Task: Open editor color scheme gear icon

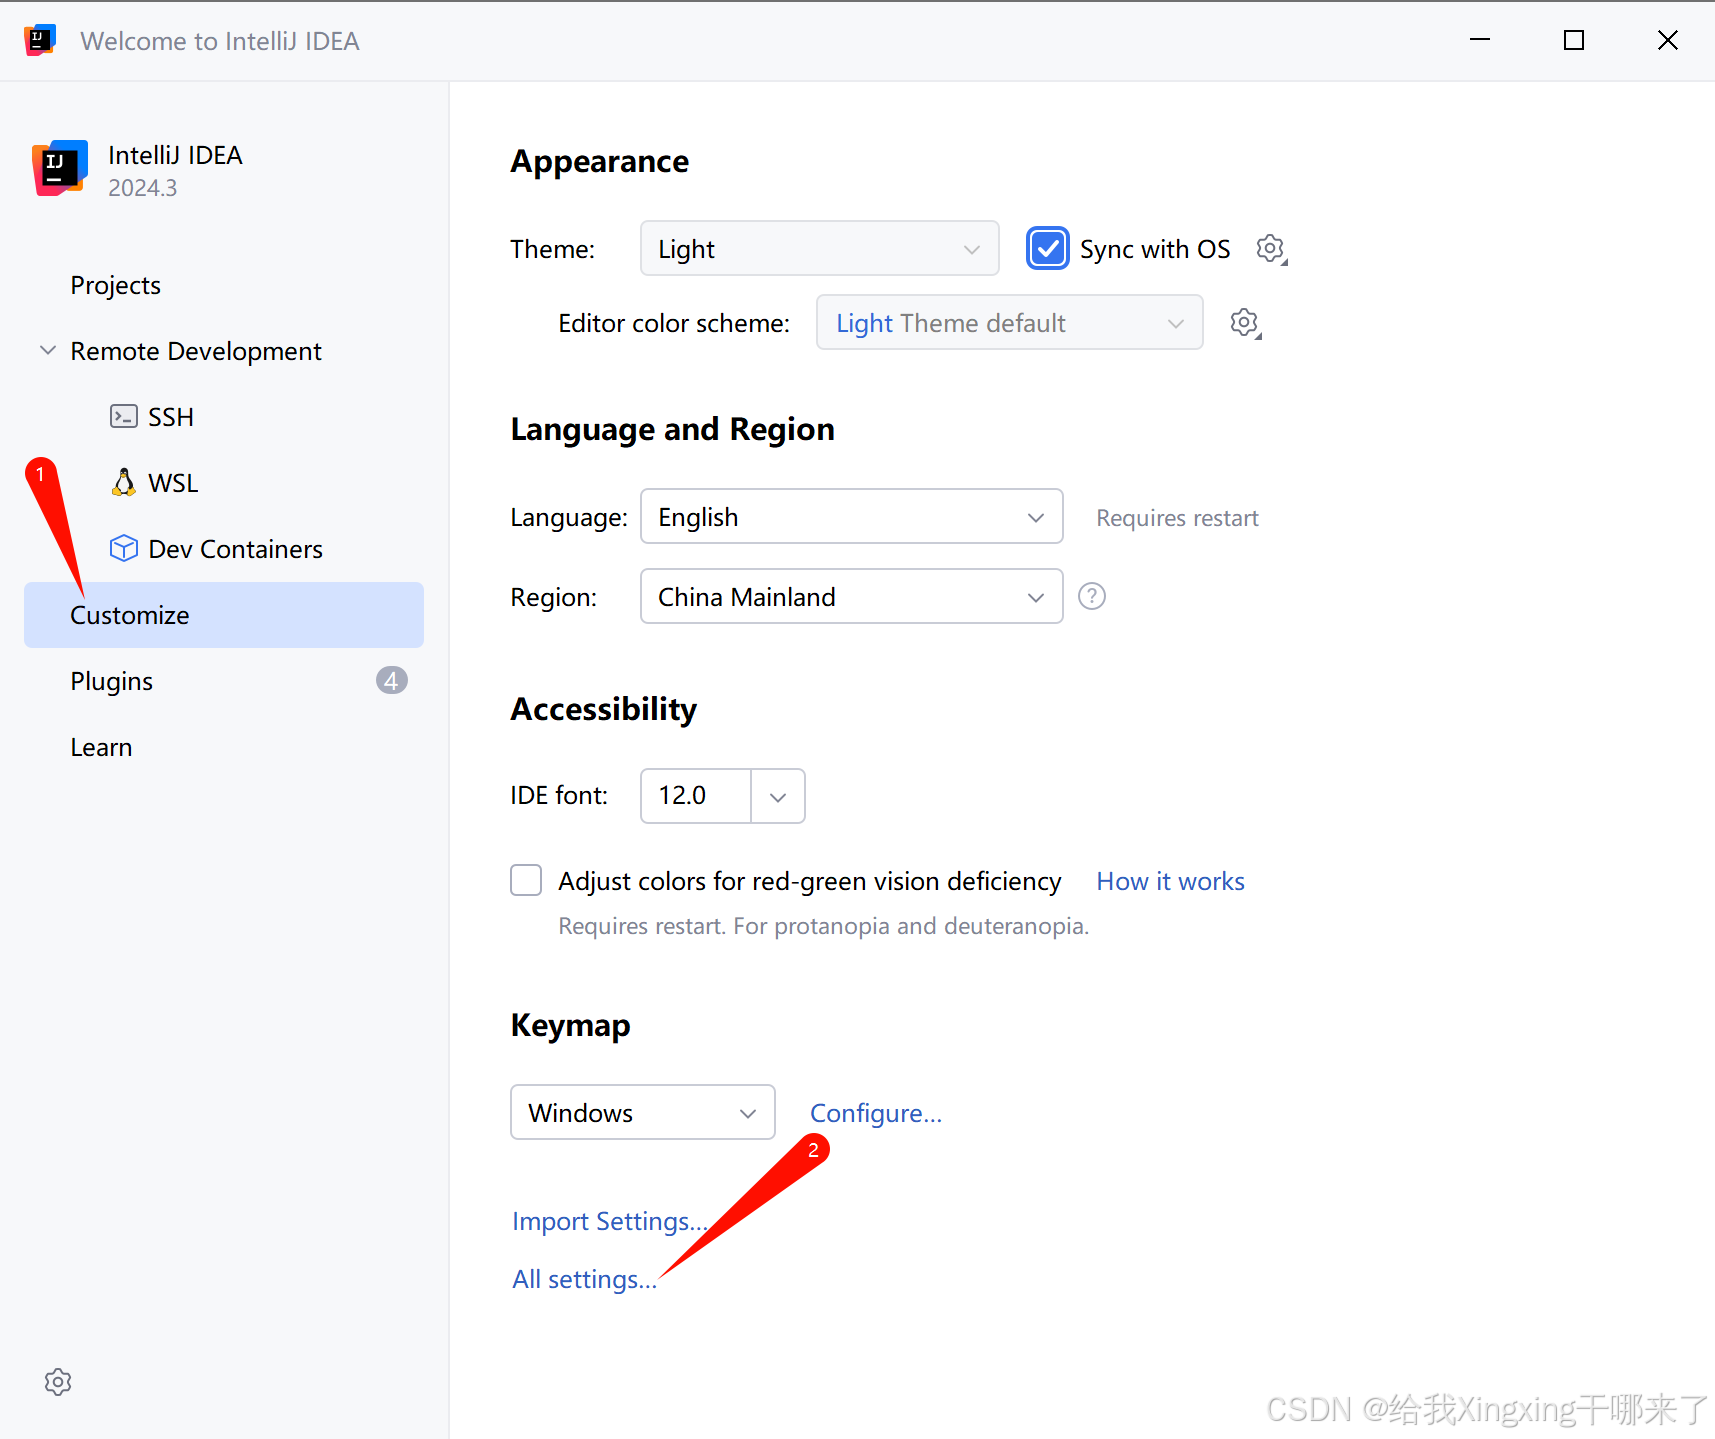Action: (x=1245, y=323)
